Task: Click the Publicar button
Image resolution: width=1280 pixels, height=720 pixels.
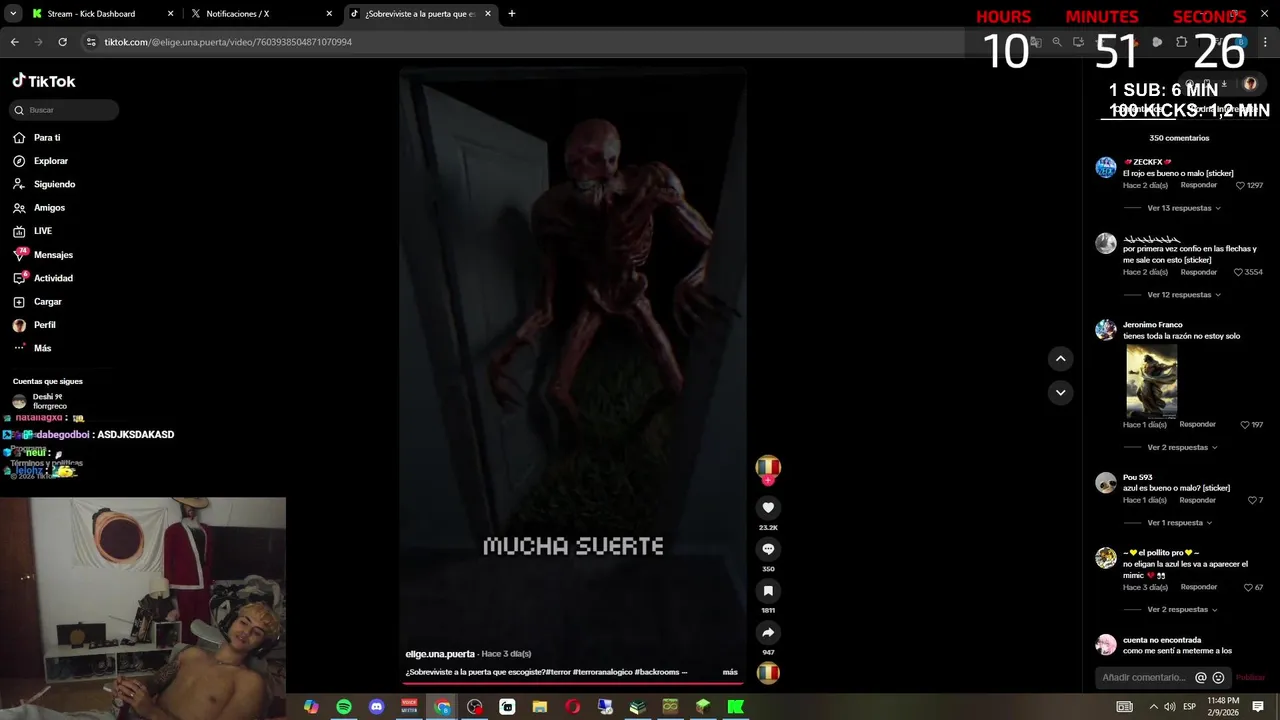Action: [1250, 677]
